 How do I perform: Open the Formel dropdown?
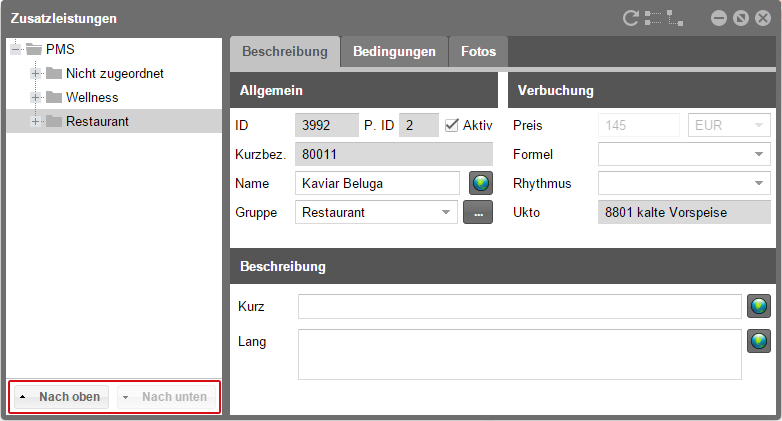coord(760,155)
